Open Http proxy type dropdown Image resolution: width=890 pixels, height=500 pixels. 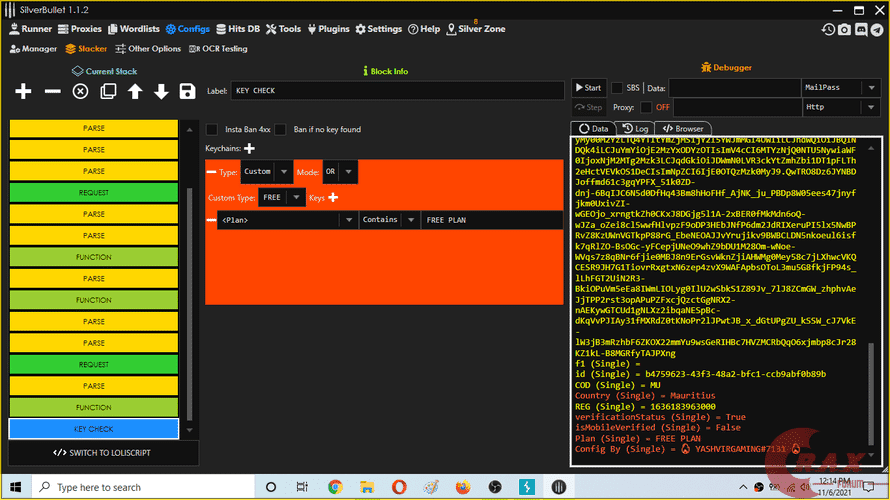841,107
